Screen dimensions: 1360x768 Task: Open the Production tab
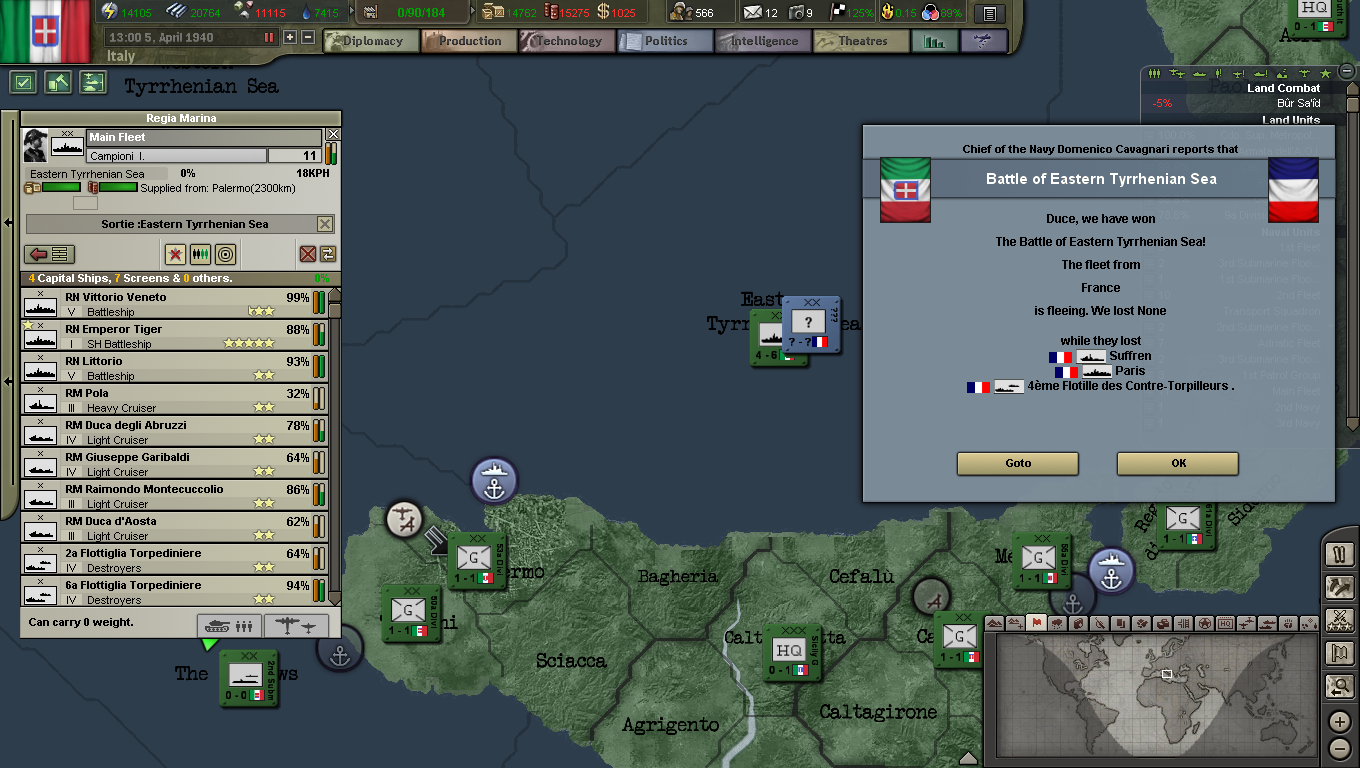point(468,41)
